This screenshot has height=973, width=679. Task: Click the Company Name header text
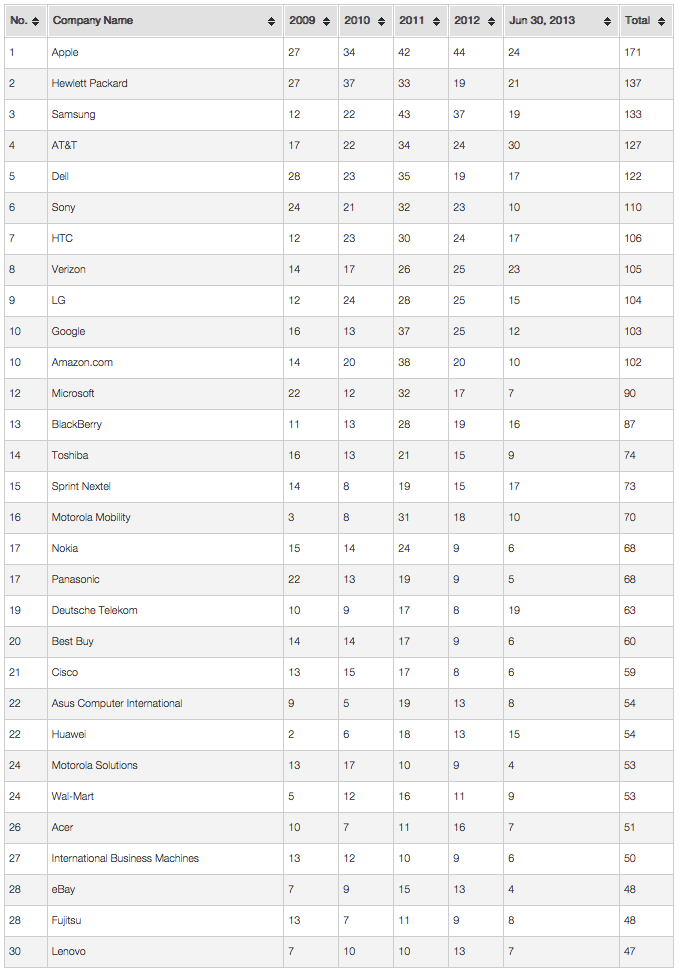click(93, 21)
